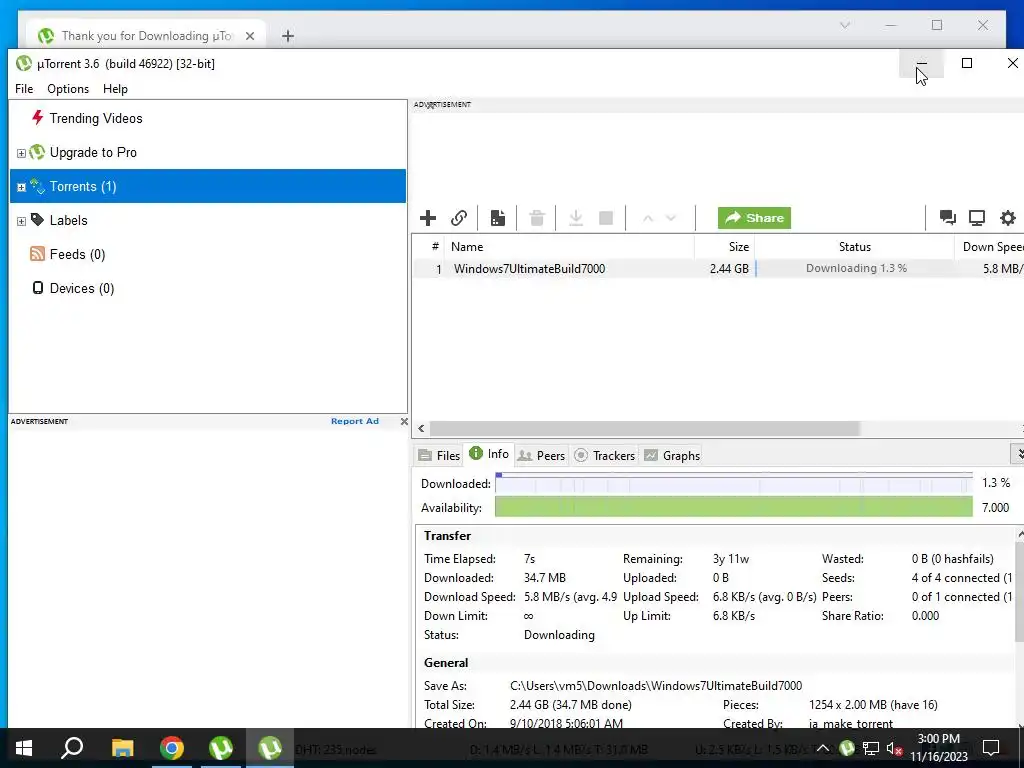Open Chrome from the taskbar

pos(172,748)
